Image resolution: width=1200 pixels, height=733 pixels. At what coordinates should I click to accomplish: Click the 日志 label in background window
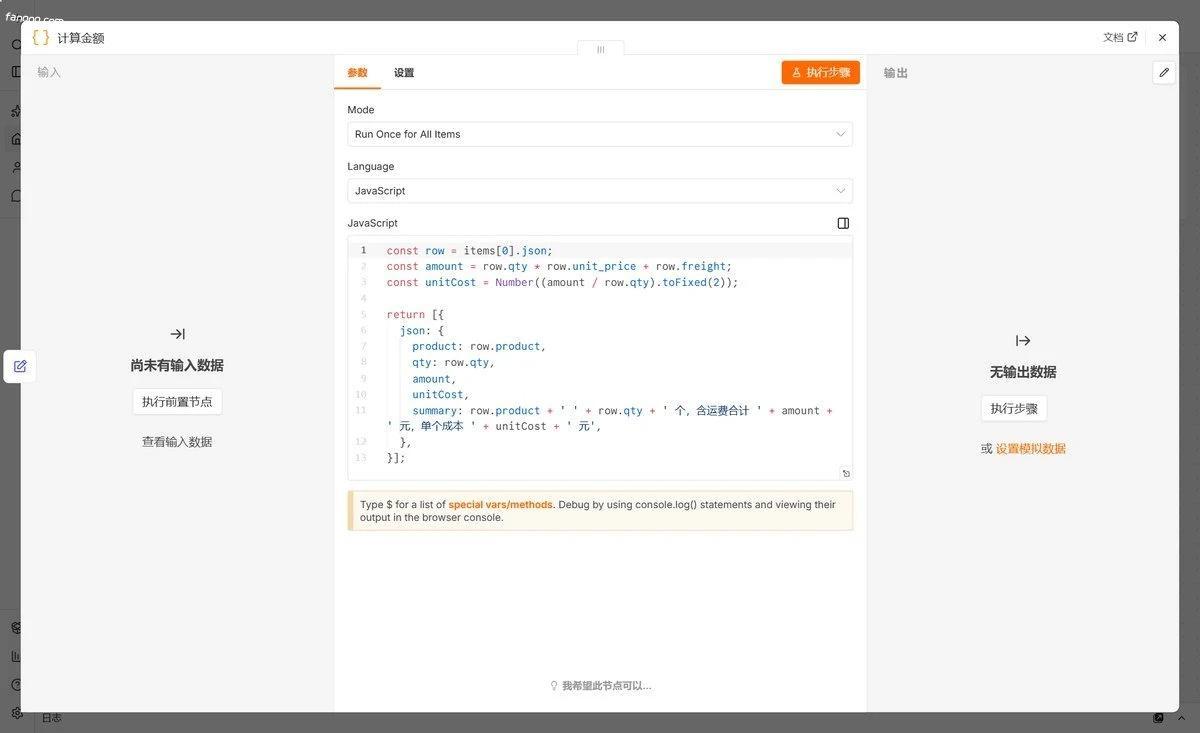[51, 718]
